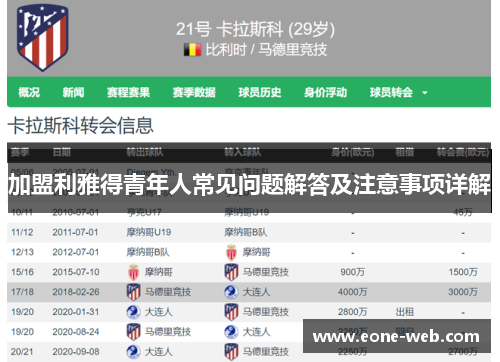Click Monaco crest in 15/16 row
The height and width of the screenshot is (362, 500).
click(134, 272)
